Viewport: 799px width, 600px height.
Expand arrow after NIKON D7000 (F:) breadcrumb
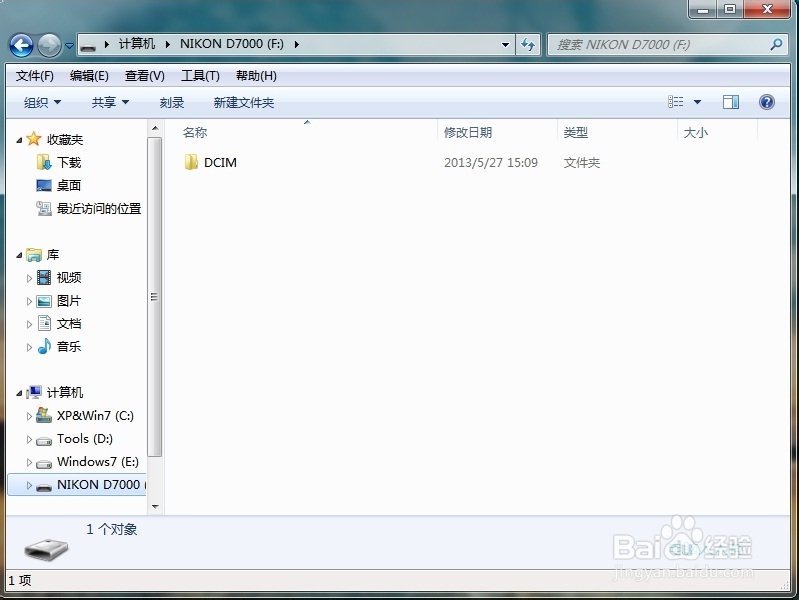click(297, 44)
